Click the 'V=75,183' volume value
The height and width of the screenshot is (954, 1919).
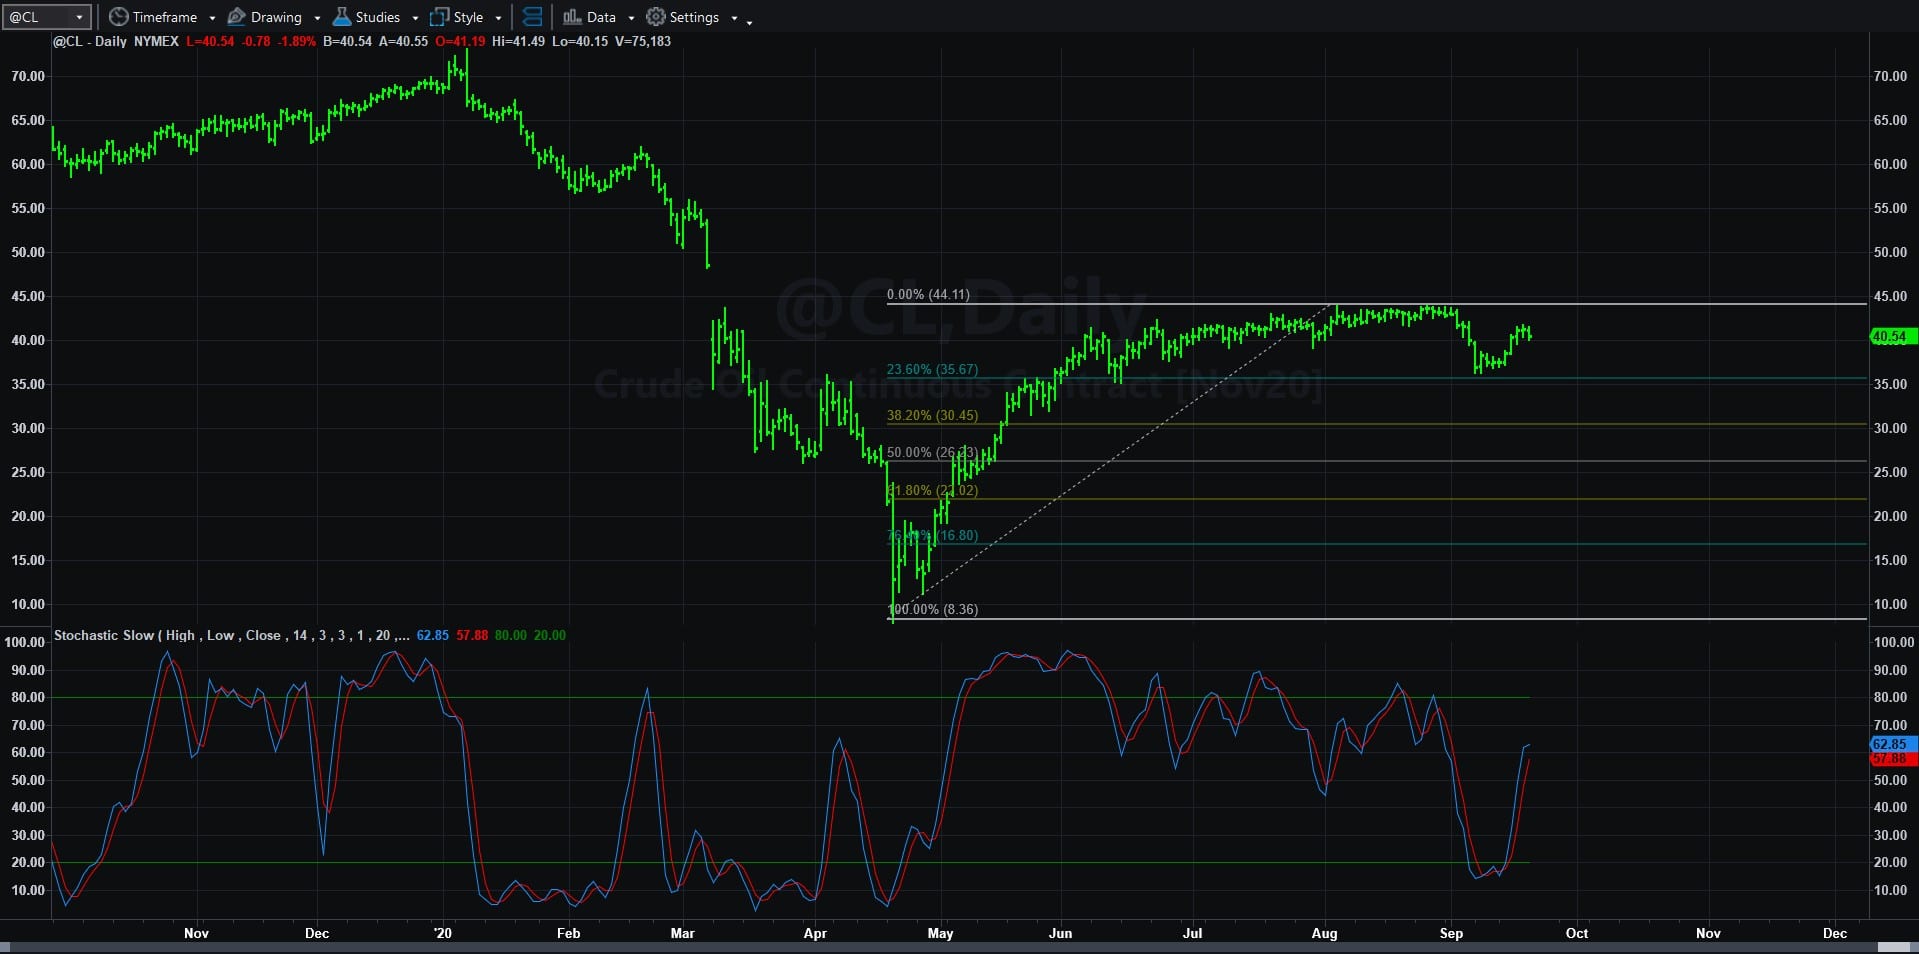pos(643,41)
